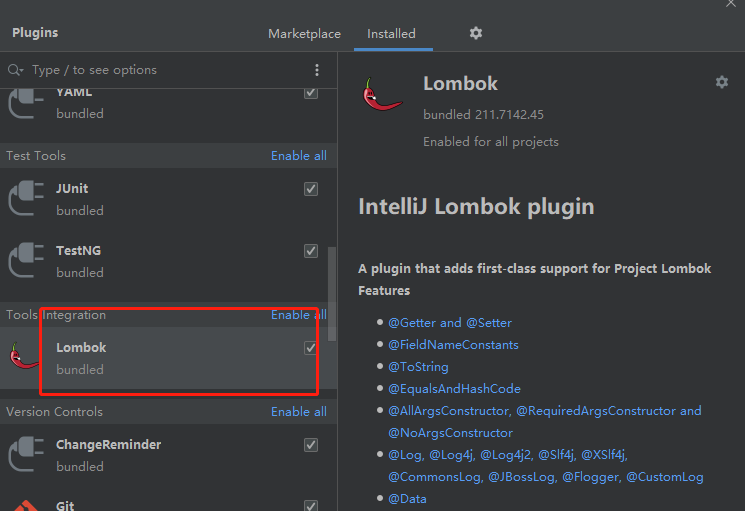Screen dimensions: 745x511
Task: Open the @ToString link
Action: (x=418, y=367)
